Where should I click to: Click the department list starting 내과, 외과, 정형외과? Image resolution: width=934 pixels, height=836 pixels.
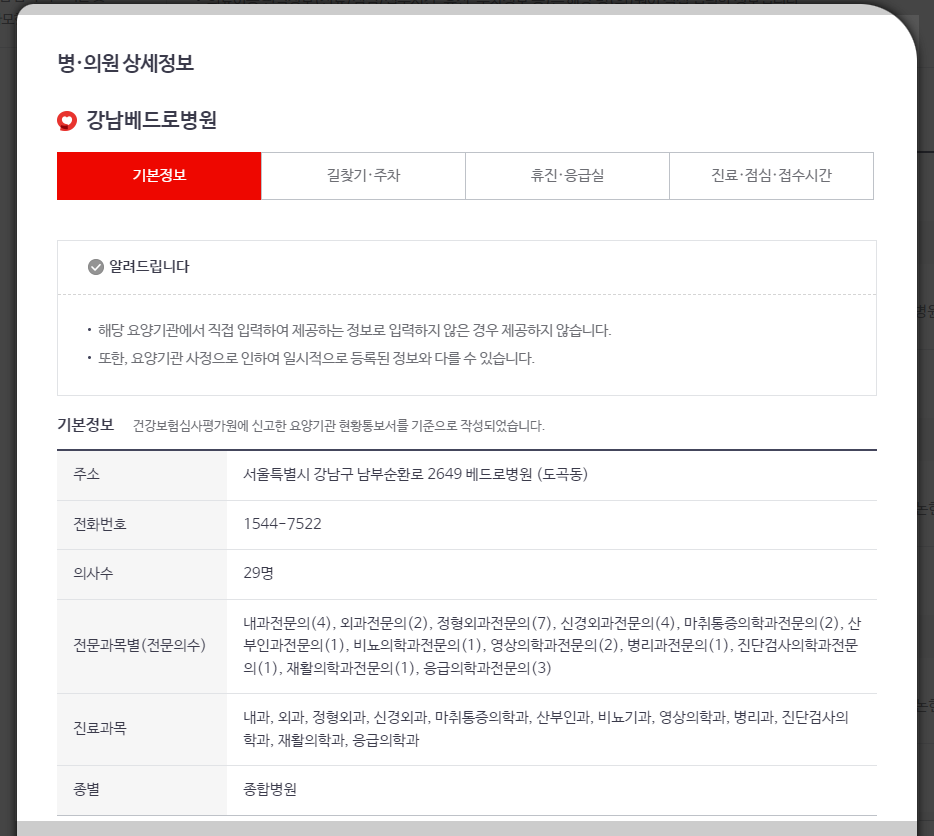pos(546,729)
